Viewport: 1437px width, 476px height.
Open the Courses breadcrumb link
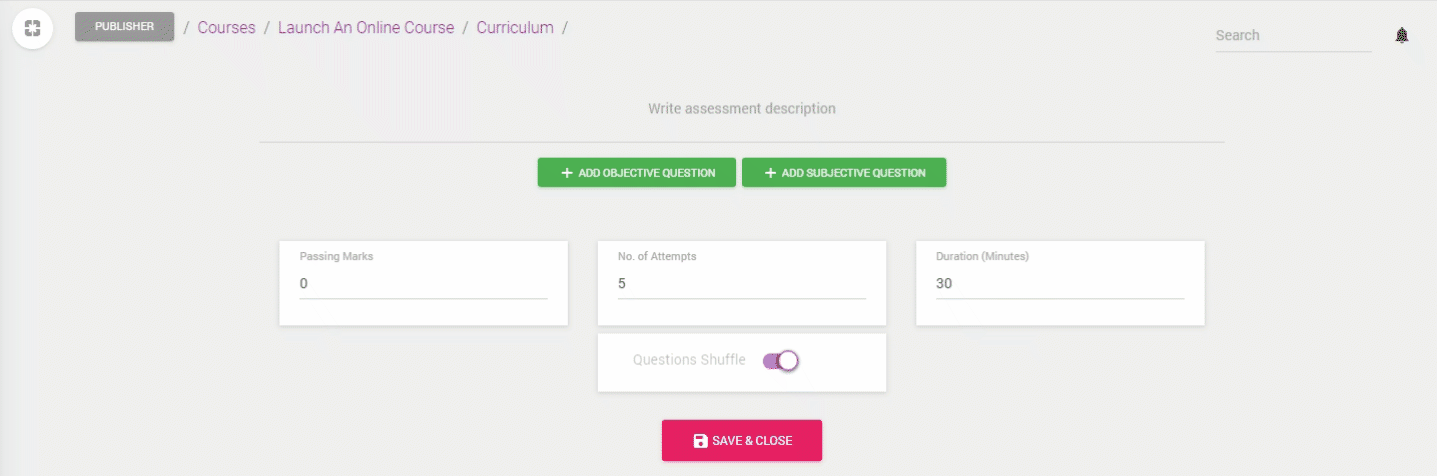pyautogui.click(x=226, y=28)
